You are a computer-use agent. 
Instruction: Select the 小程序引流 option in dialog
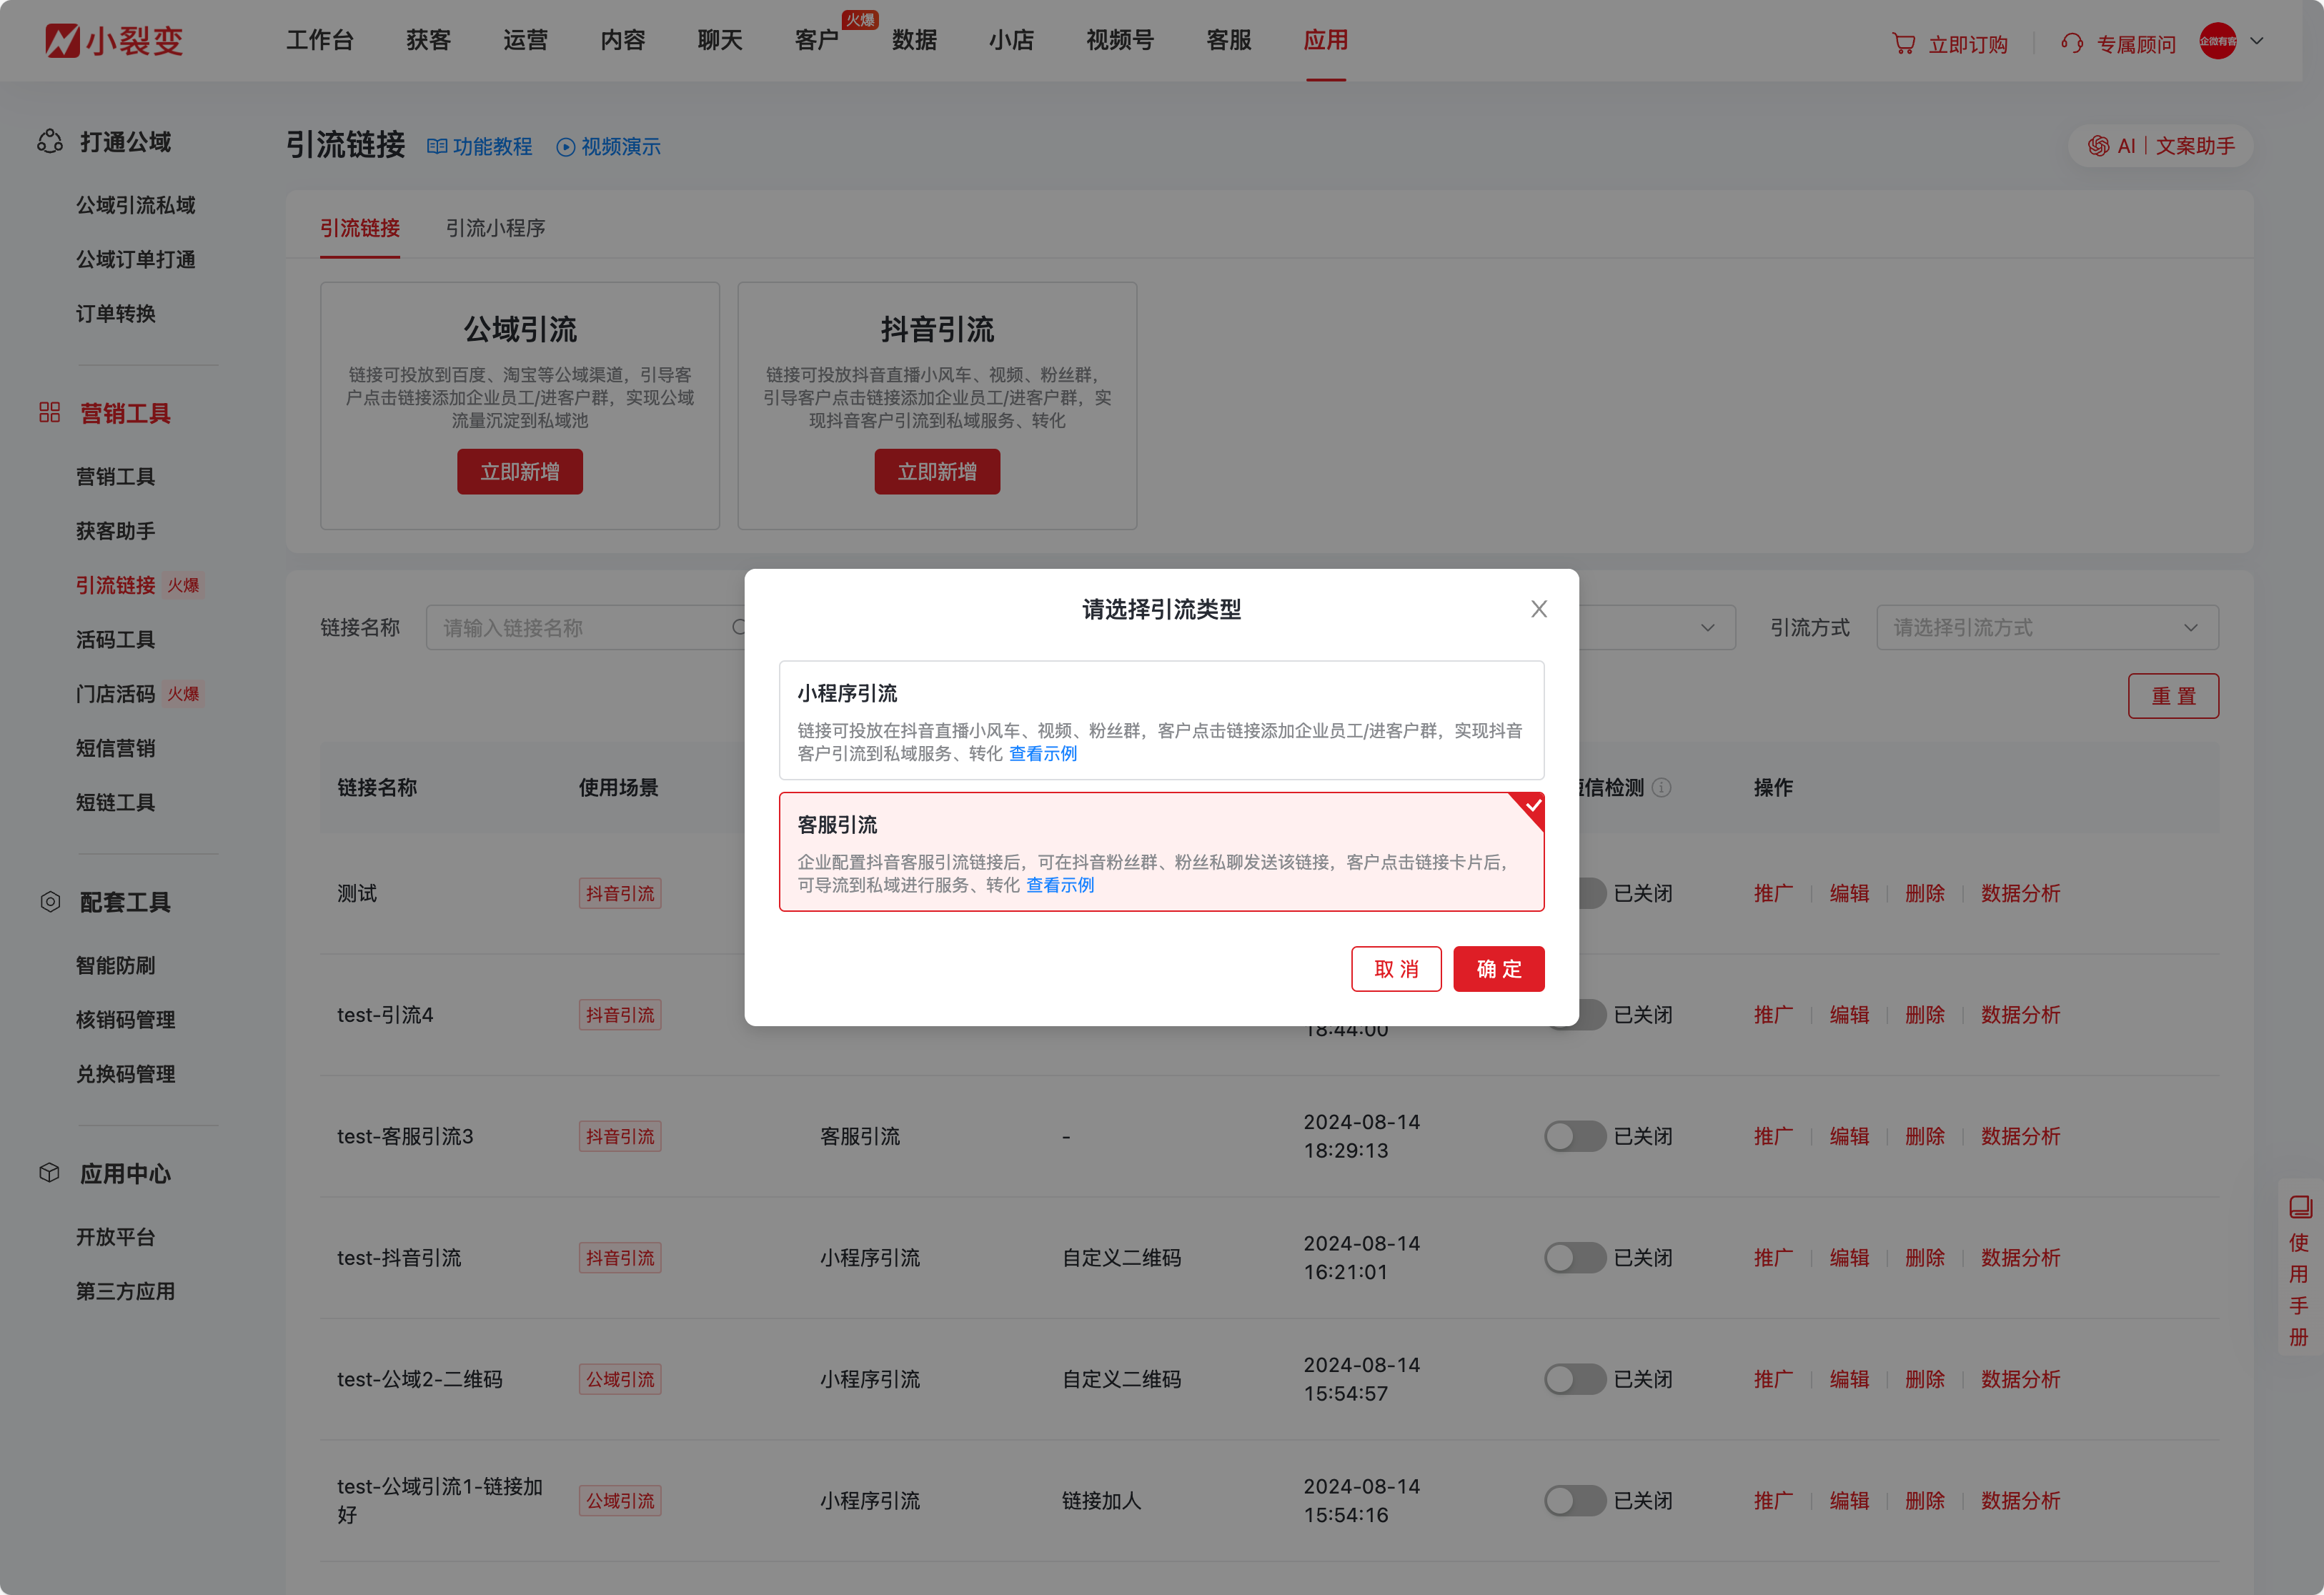coord(1161,720)
